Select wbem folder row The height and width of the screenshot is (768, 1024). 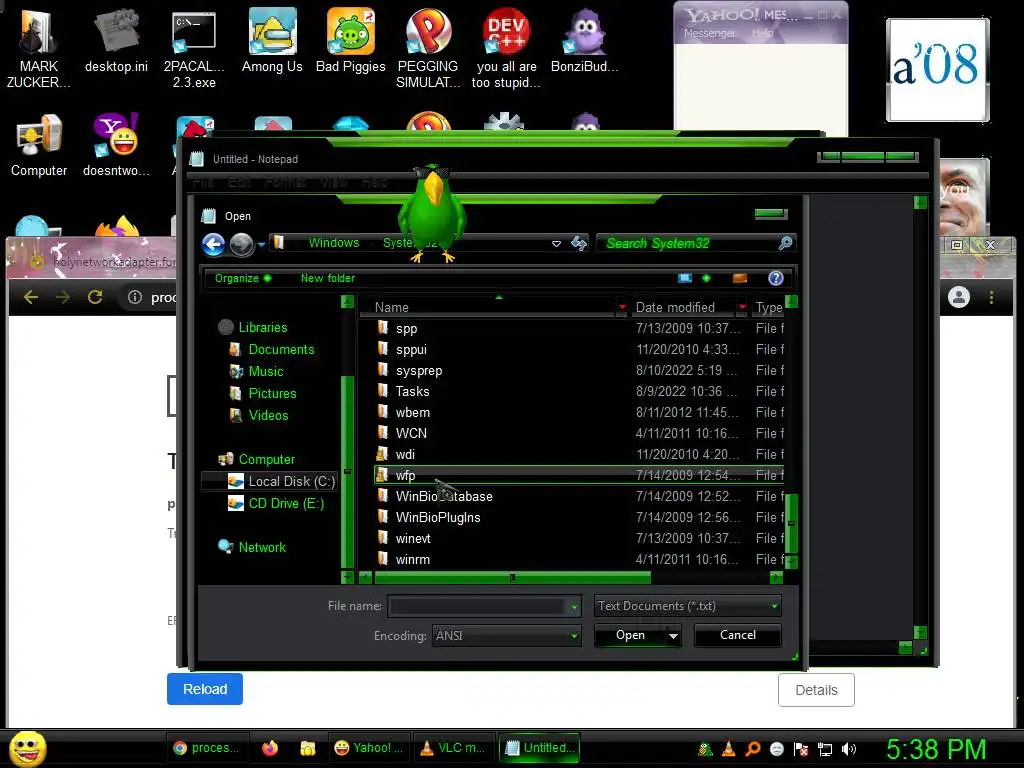pyautogui.click(x=580, y=412)
